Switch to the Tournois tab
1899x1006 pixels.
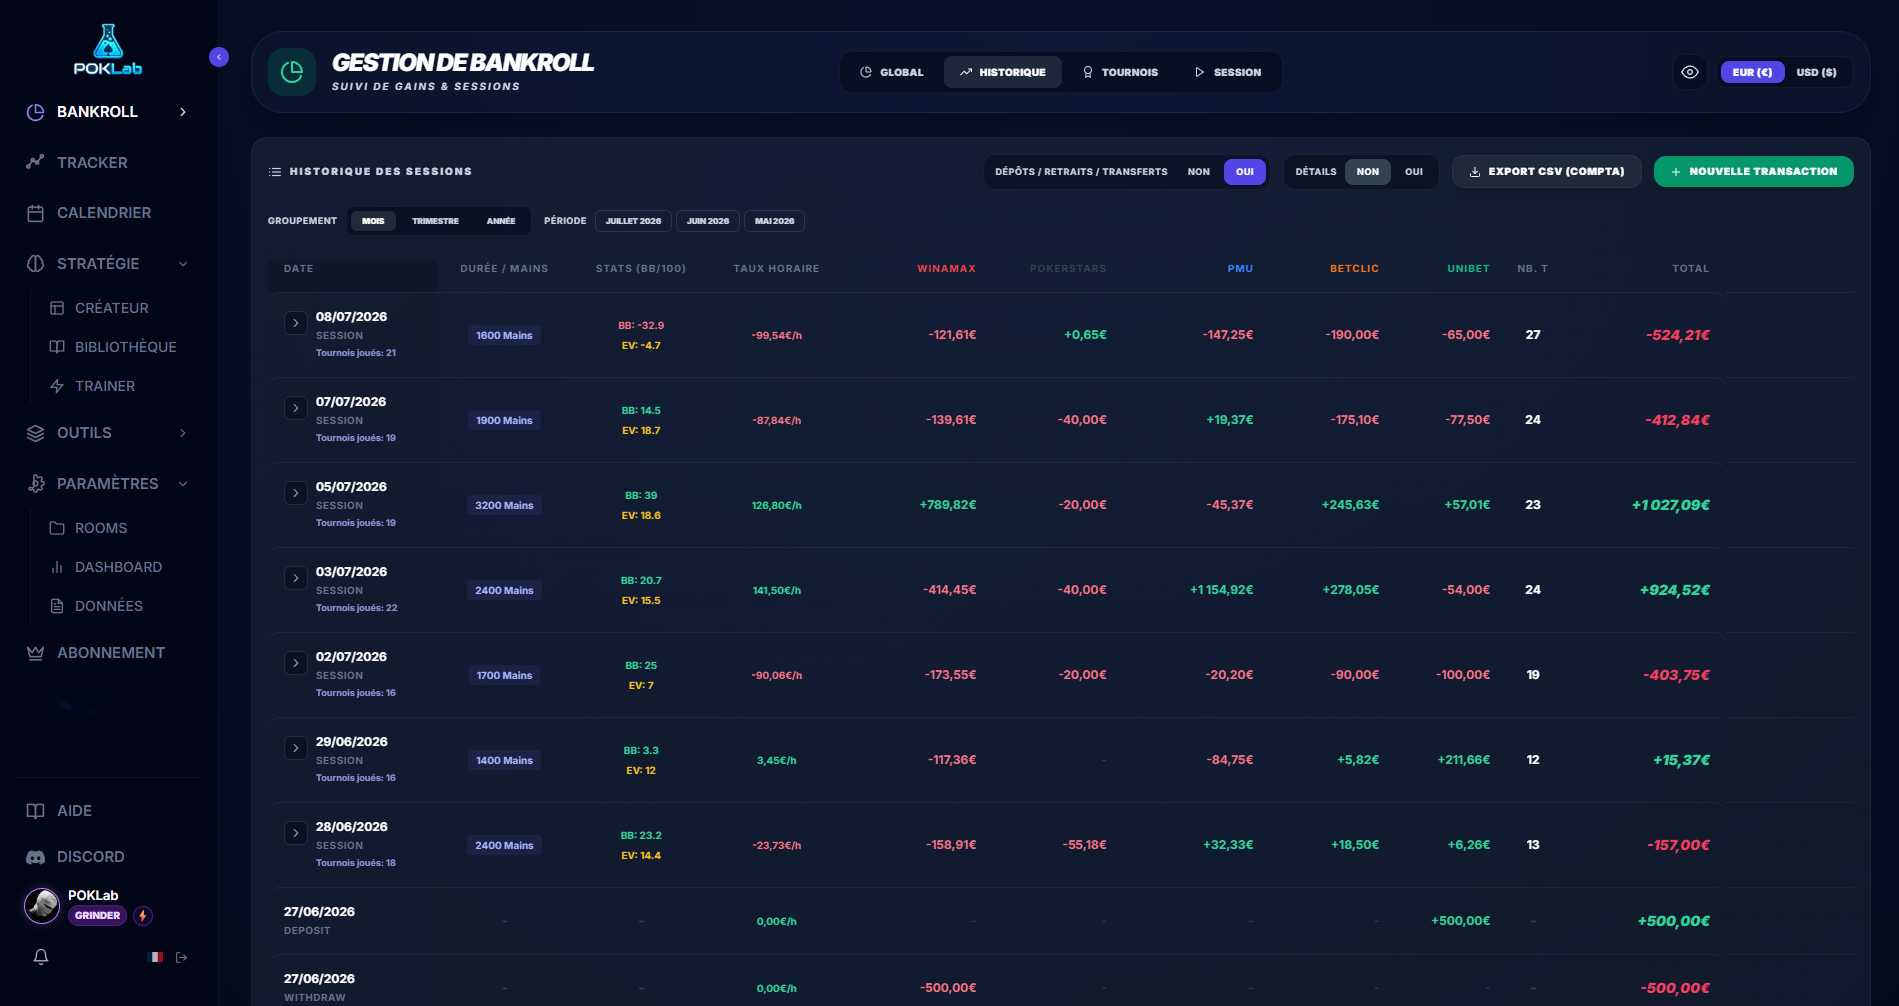pyautogui.click(x=1120, y=72)
